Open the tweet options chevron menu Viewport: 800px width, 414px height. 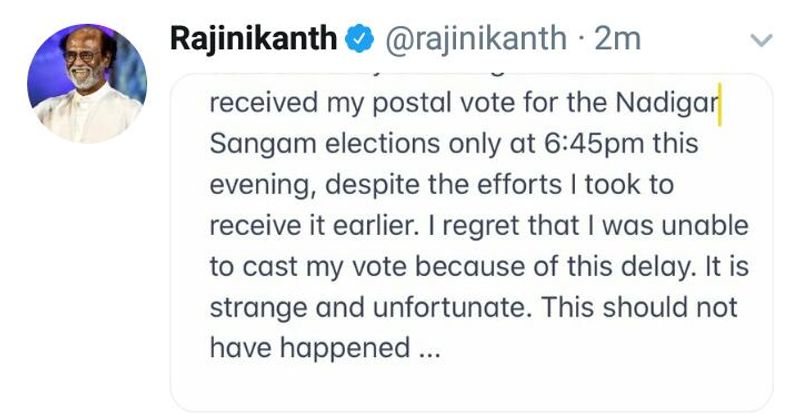tap(761, 41)
